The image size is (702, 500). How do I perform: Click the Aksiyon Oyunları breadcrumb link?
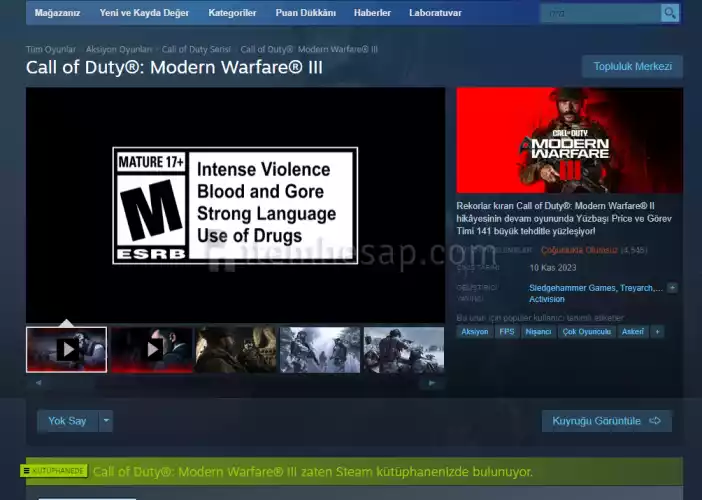pos(119,49)
